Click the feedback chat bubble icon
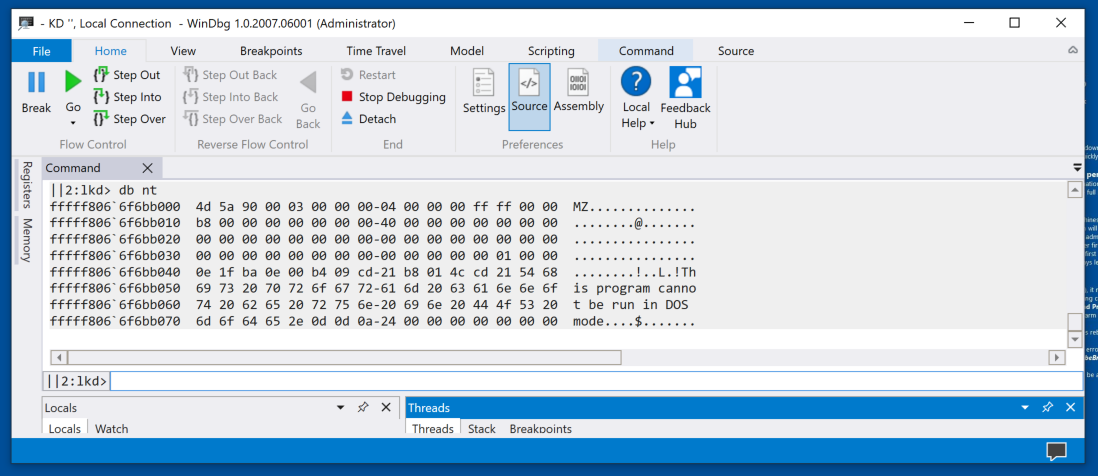 (x=1056, y=451)
